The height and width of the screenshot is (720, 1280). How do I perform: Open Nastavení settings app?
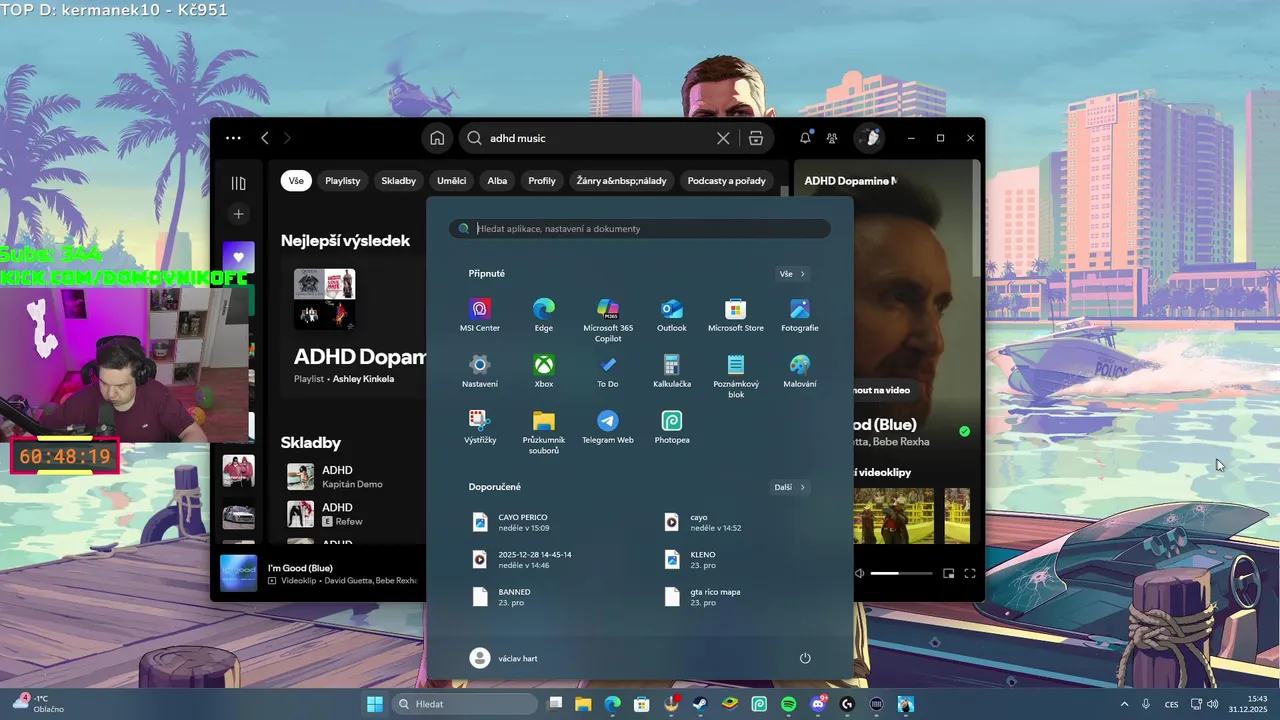pos(480,371)
